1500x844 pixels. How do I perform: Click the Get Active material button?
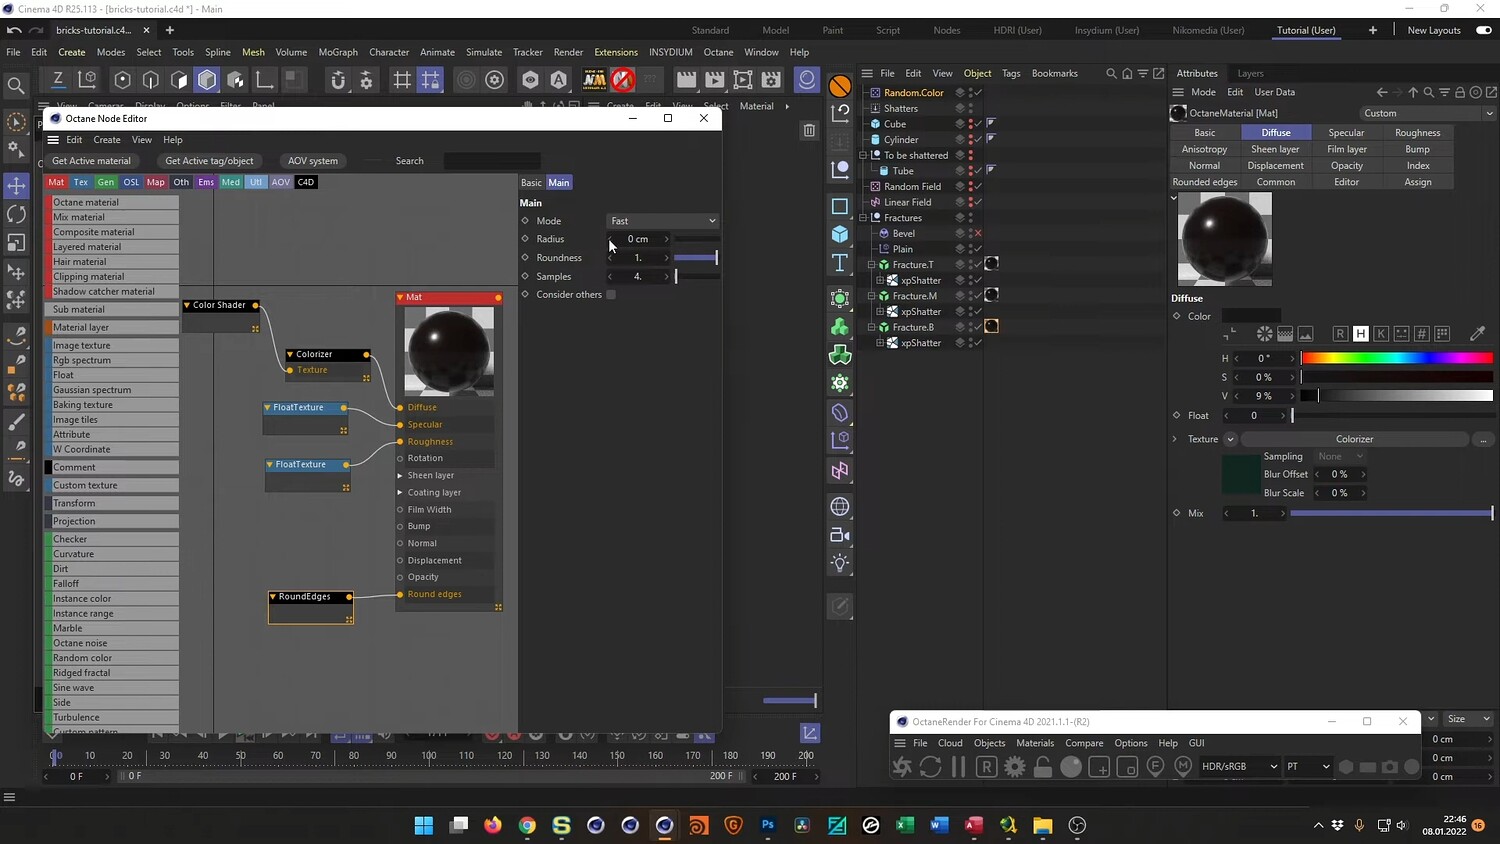point(91,161)
